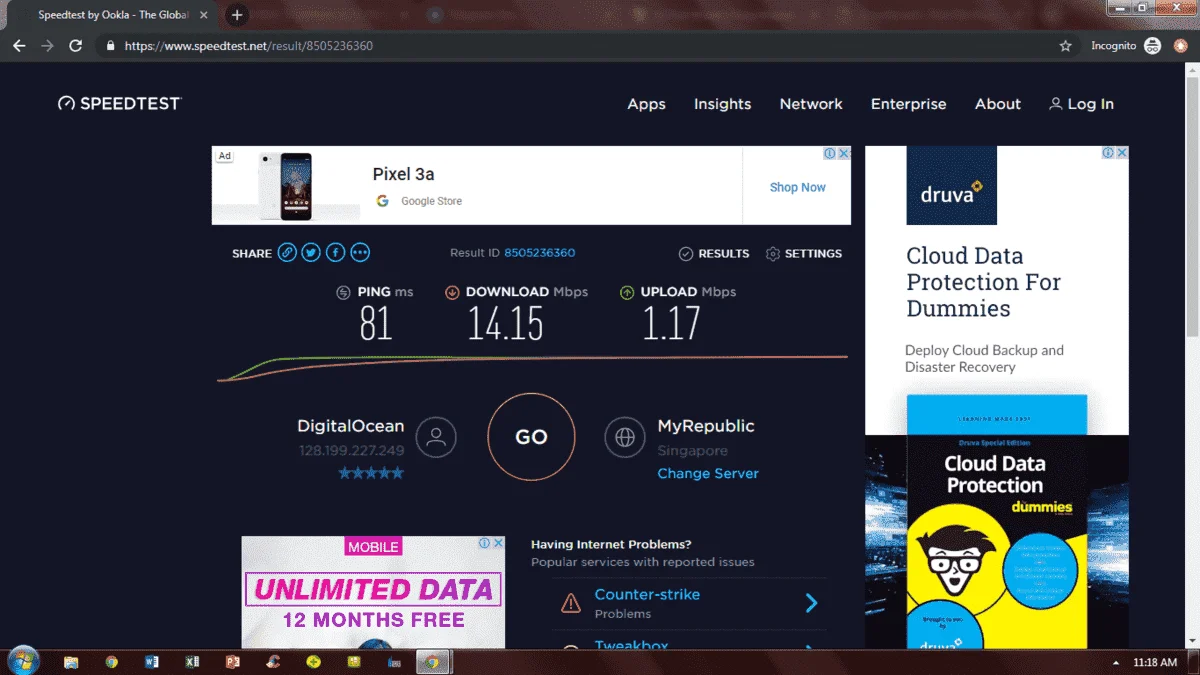The image size is (1200, 675).
Task: Close the druva sidebar ad
Action: tap(1122, 153)
